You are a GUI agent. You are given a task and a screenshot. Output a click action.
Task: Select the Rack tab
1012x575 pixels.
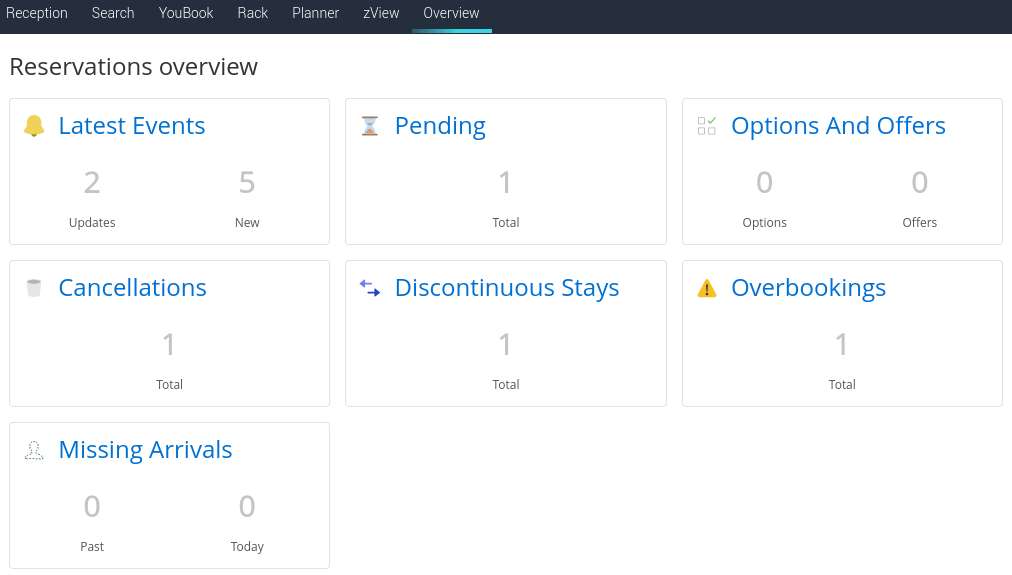pyautogui.click(x=253, y=13)
